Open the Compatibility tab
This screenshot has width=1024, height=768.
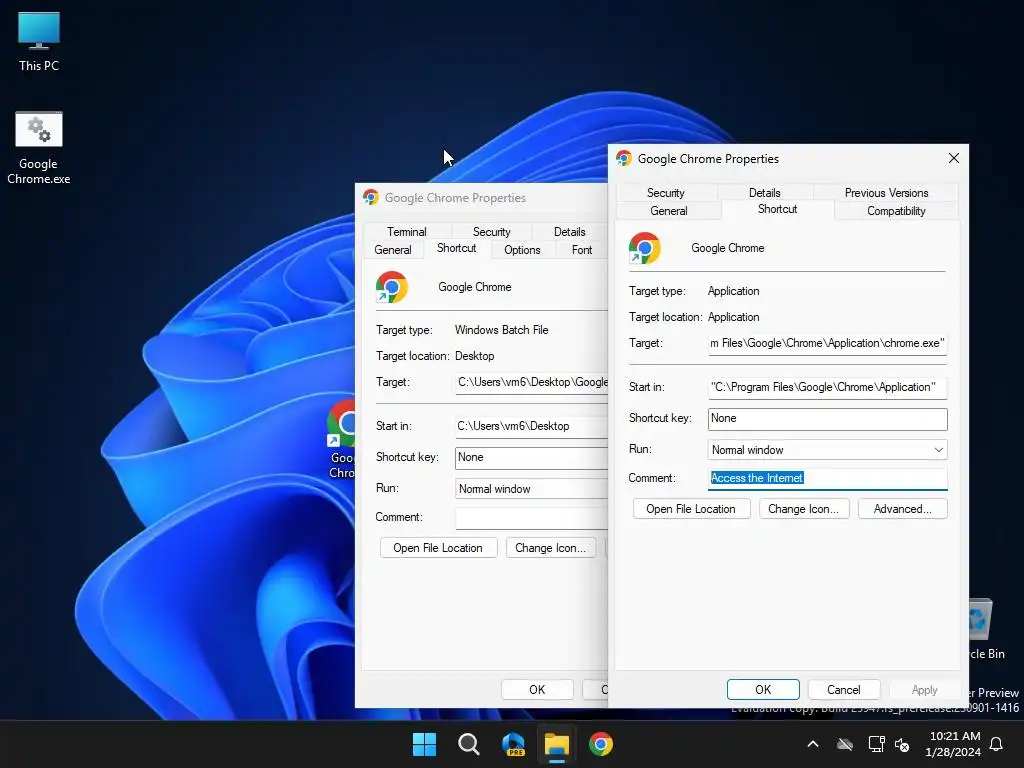click(x=896, y=211)
